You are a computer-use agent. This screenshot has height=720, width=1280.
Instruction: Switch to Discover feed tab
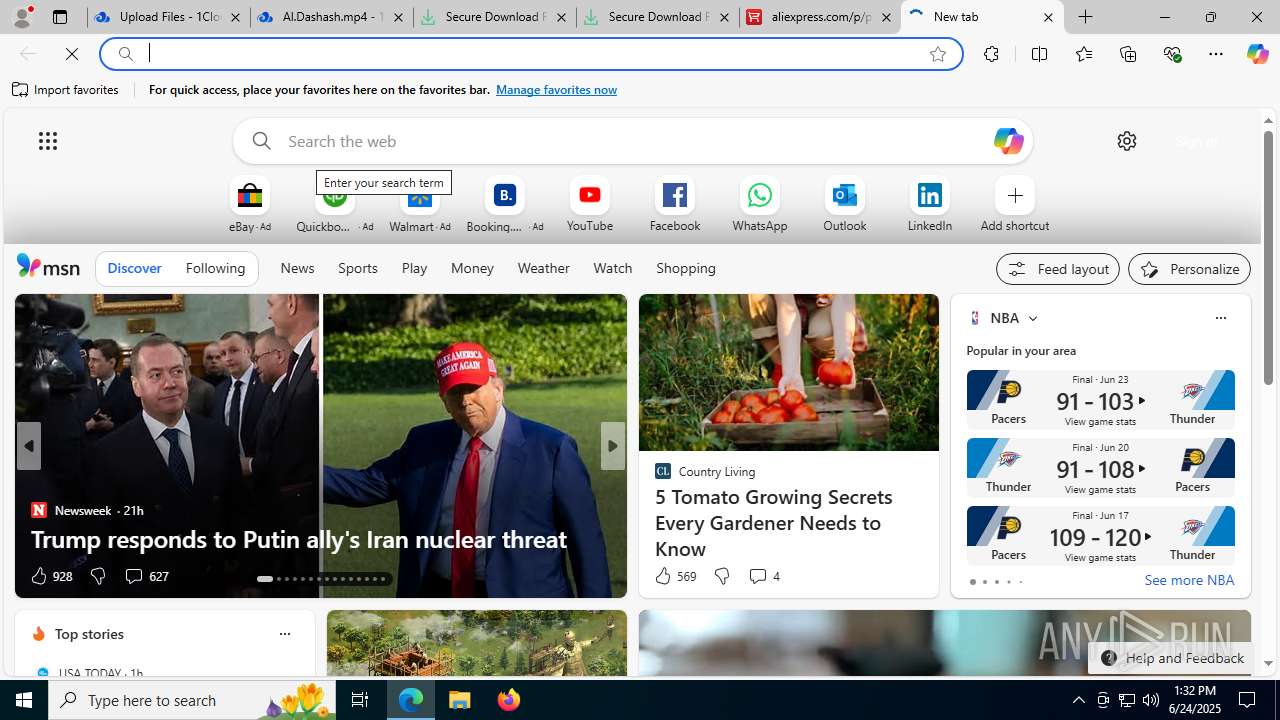[134, 268]
